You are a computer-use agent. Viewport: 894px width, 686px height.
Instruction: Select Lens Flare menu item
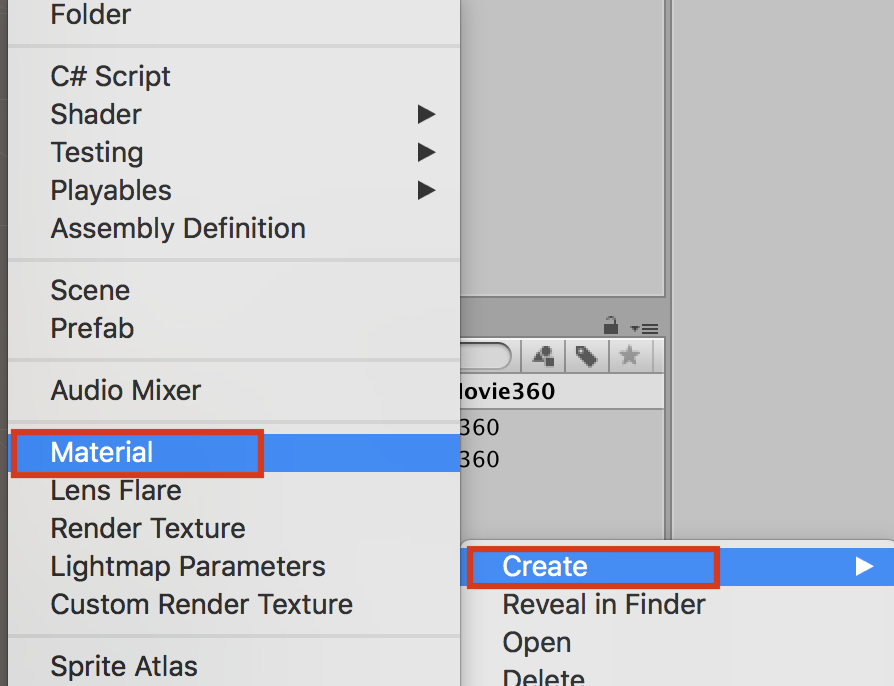click(116, 491)
